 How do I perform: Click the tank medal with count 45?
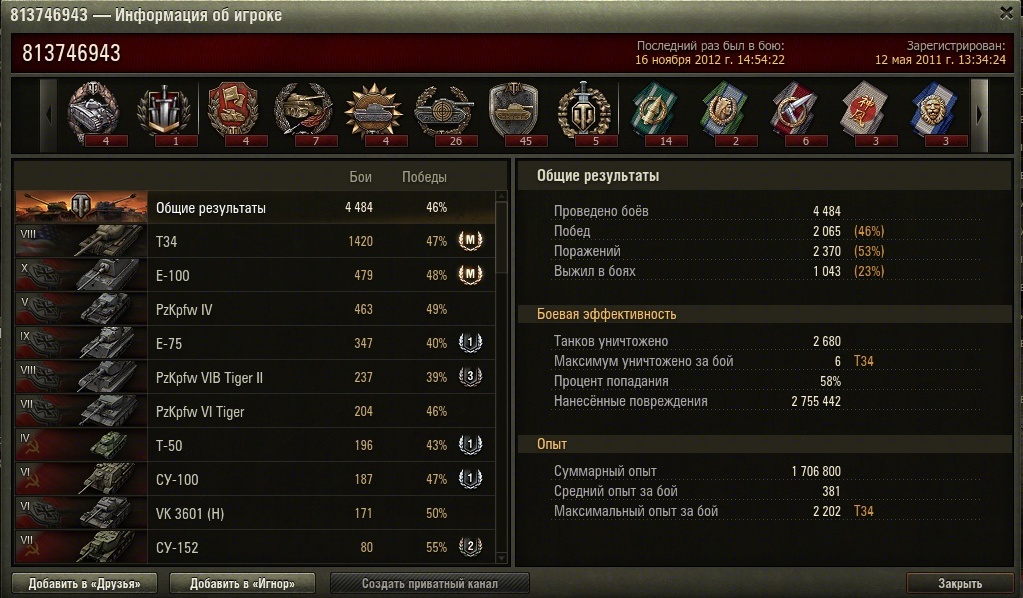[x=514, y=111]
